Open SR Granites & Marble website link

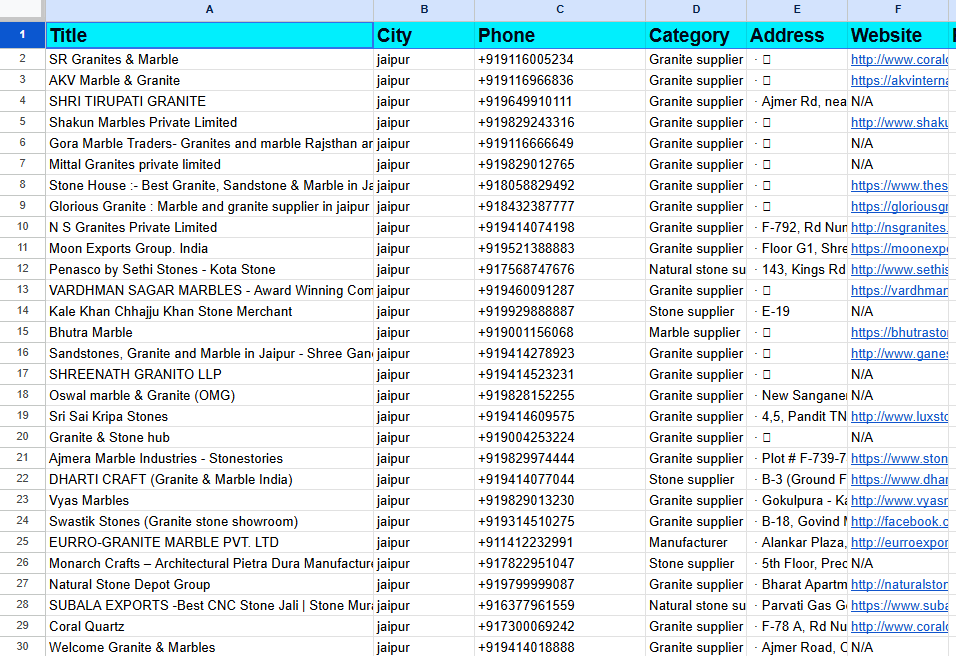899,60
